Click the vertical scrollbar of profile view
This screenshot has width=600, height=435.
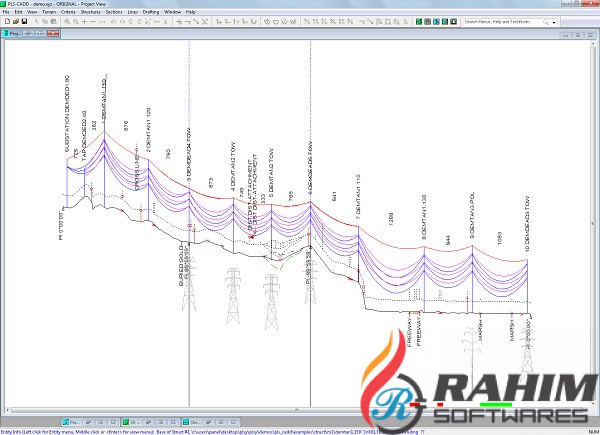coord(593,224)
